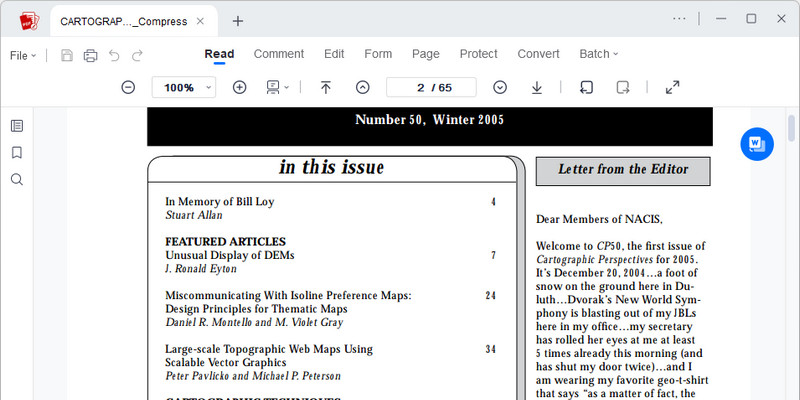Switch to the Page tab
Screen dimensions: 800x400
(x=426, y=54)
